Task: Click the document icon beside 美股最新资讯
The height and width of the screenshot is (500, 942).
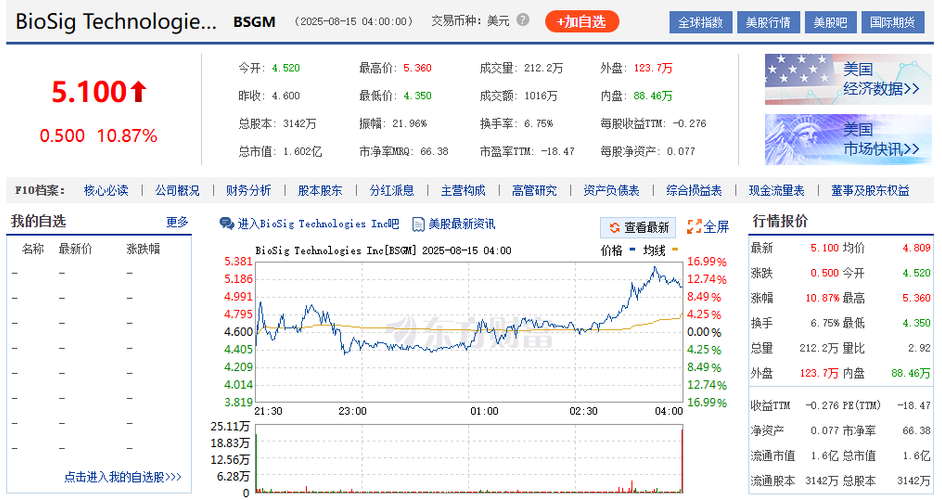Action: [418, 224]
